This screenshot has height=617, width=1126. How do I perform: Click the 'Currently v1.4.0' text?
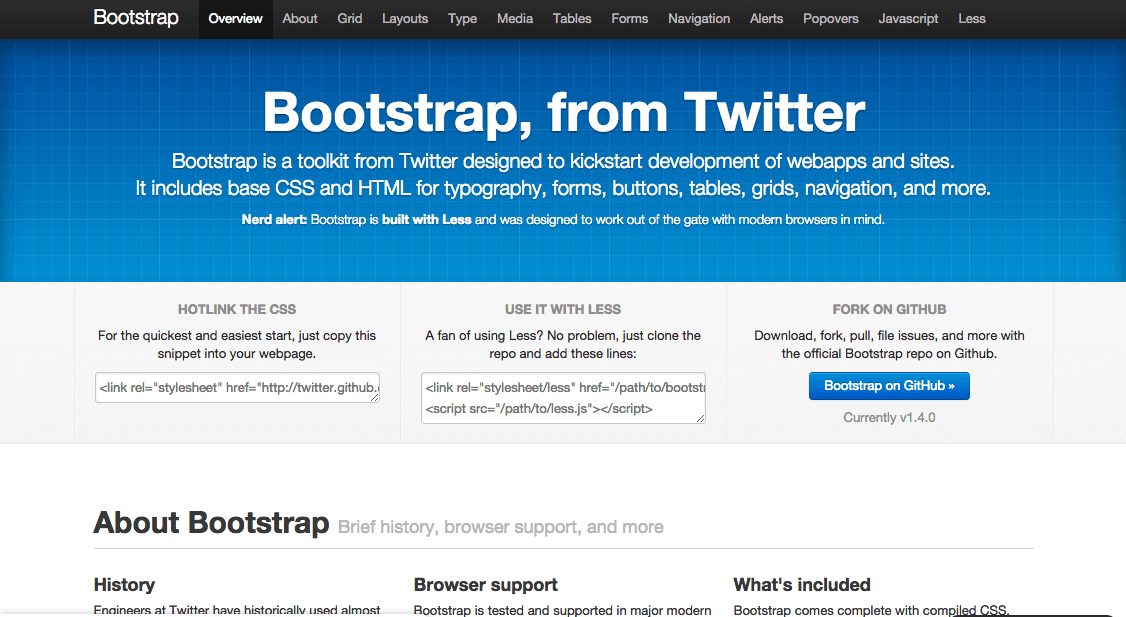(x=889, y=417)
